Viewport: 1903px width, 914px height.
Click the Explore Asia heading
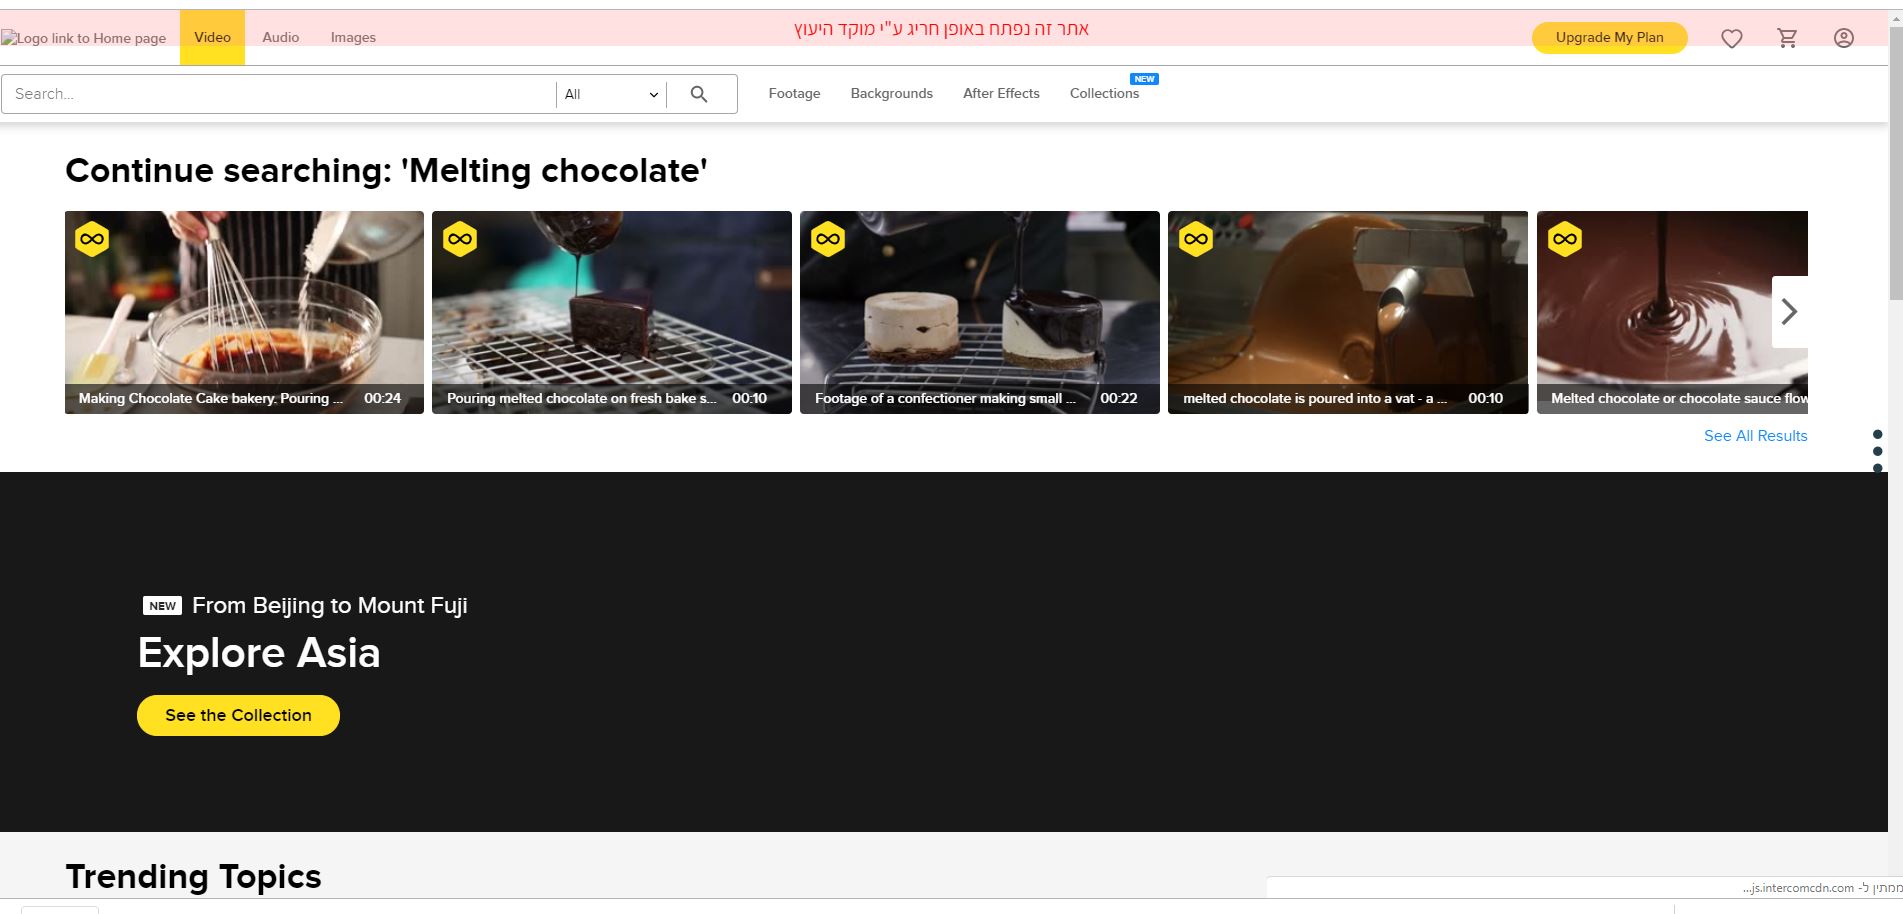[x=259, y=653]
